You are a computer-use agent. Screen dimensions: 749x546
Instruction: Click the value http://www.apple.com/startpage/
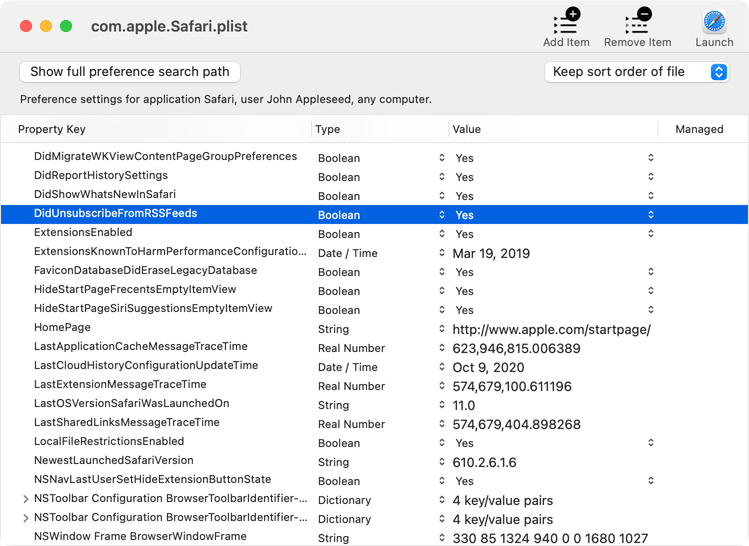click(x=551, y=330)
